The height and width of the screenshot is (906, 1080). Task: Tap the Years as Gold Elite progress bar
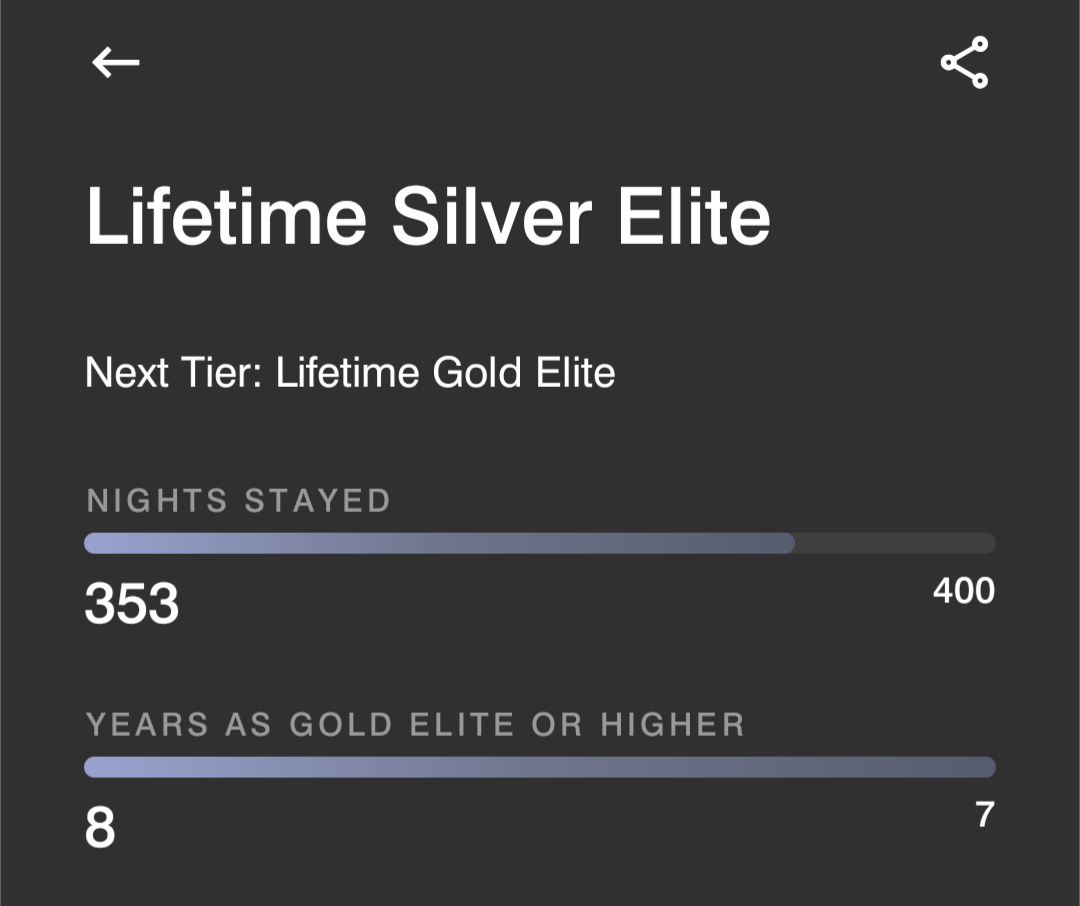(x=540, y=767)
